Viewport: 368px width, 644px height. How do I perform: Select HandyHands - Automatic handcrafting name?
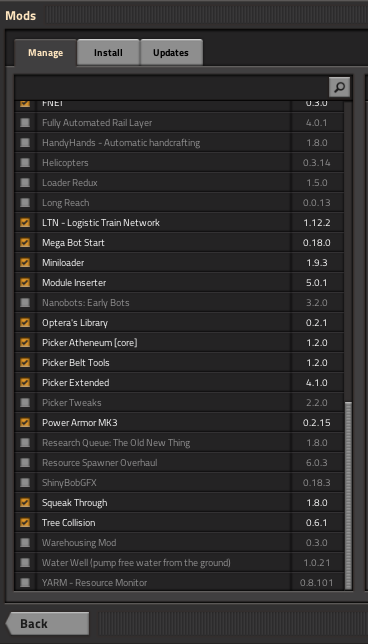(121, 143)
